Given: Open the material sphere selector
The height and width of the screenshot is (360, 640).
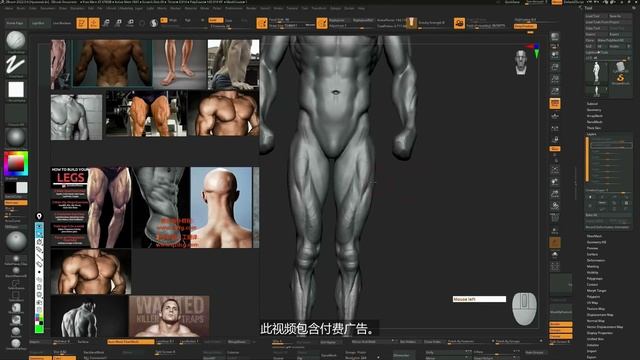Looking at the screenshot, I should click(16, 138).
